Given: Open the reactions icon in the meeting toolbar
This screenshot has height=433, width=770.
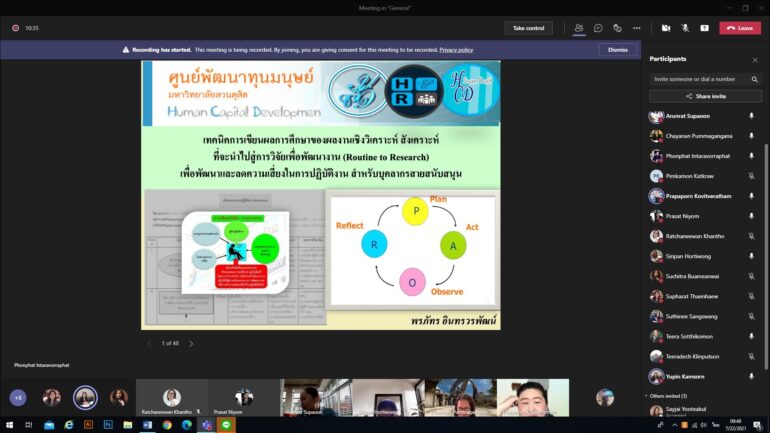Looking at the screenshot, I should click(617, 28).
